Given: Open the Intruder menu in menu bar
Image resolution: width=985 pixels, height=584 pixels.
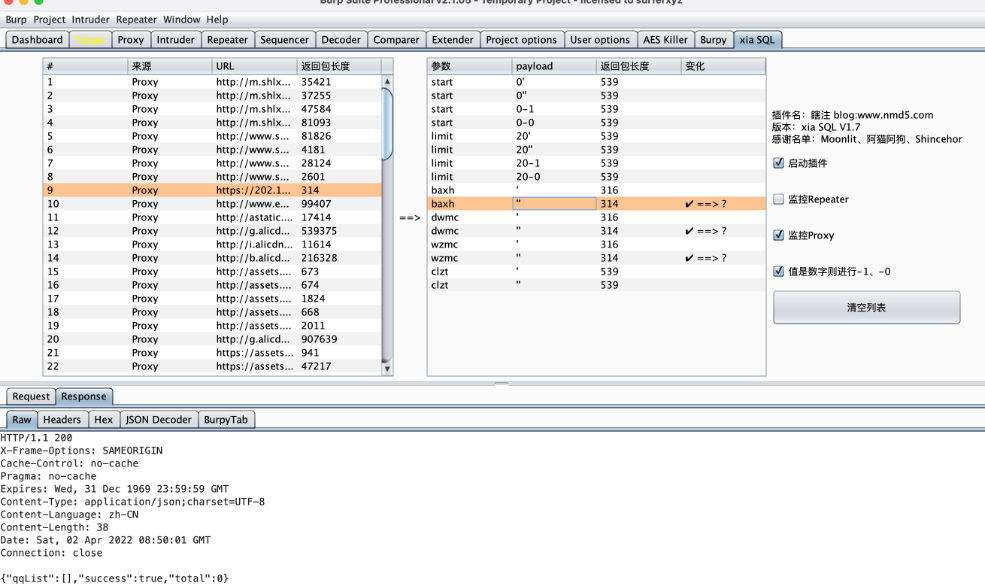Looking at the screenshot, I should 90,19.
